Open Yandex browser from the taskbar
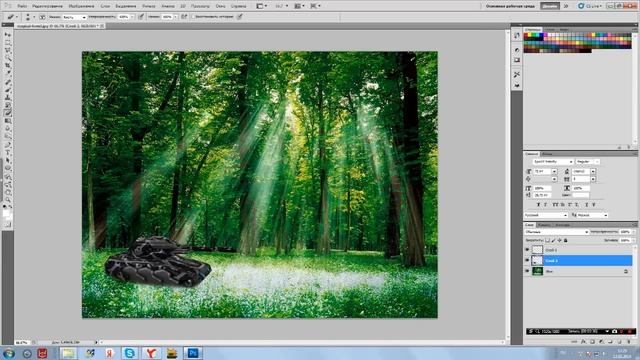The width and height of the screenshot is (640, 360). coord(151,353)
